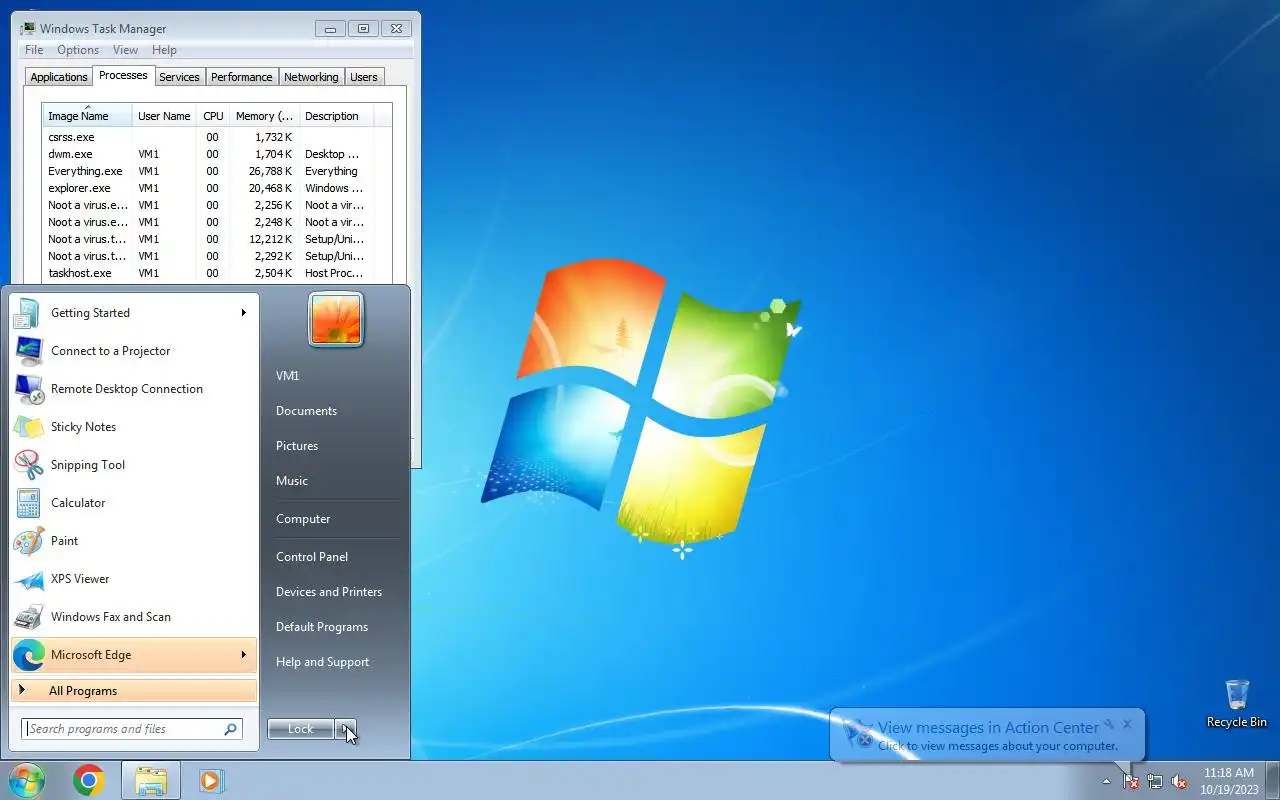Launch Microsoft Edge from Start menu
The height and width of the screenshot is (800, 1280).
[x=134, y=655]
